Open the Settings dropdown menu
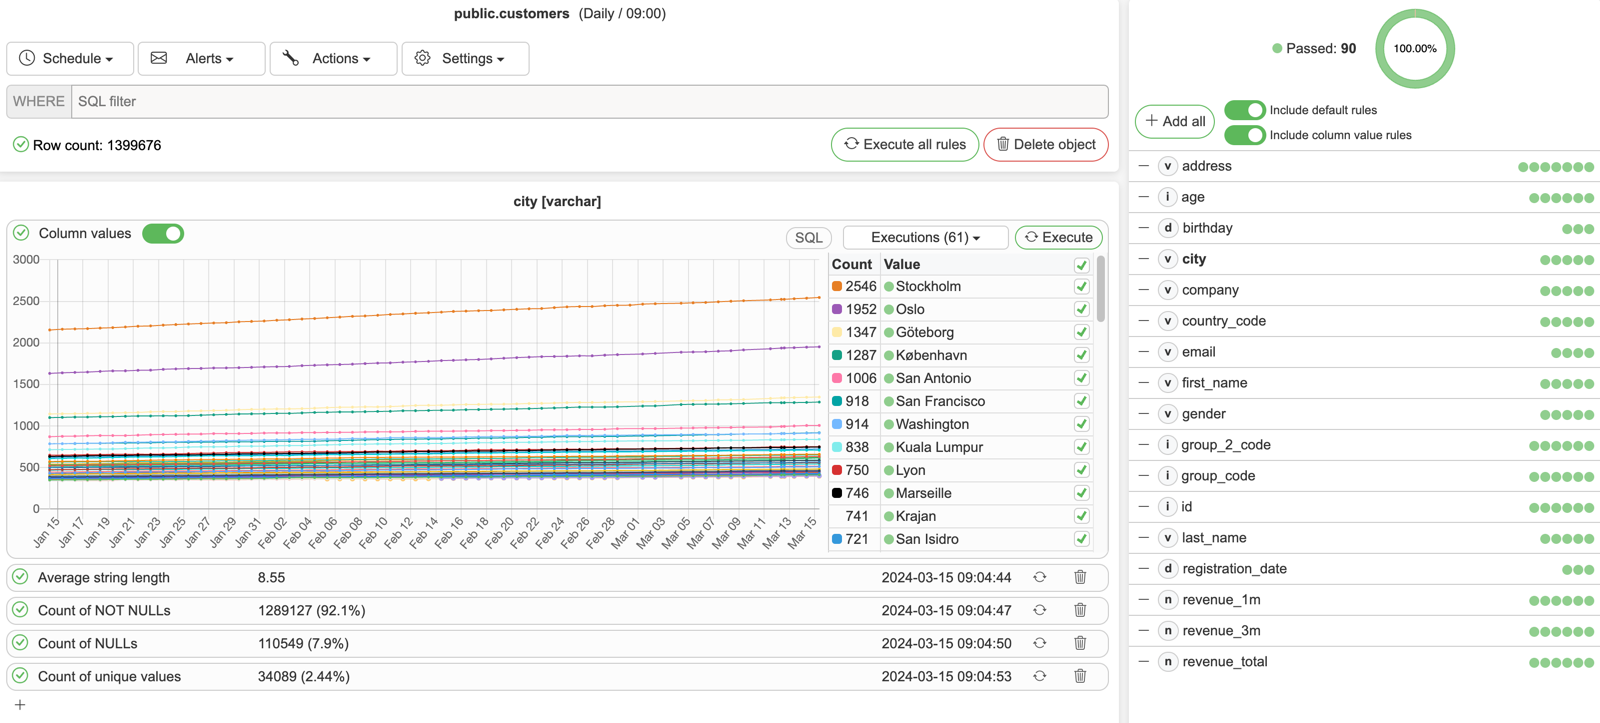The height and width of the screenshot is (723, 1600). (465, 58)
